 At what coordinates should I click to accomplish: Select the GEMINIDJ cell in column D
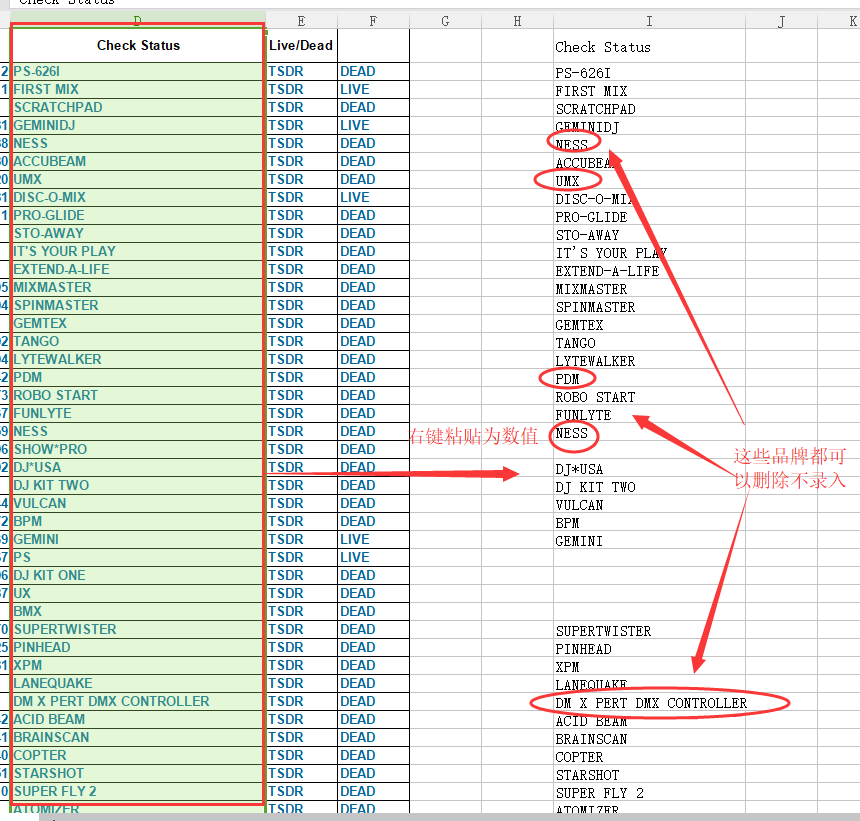click(x=138, y=126)
